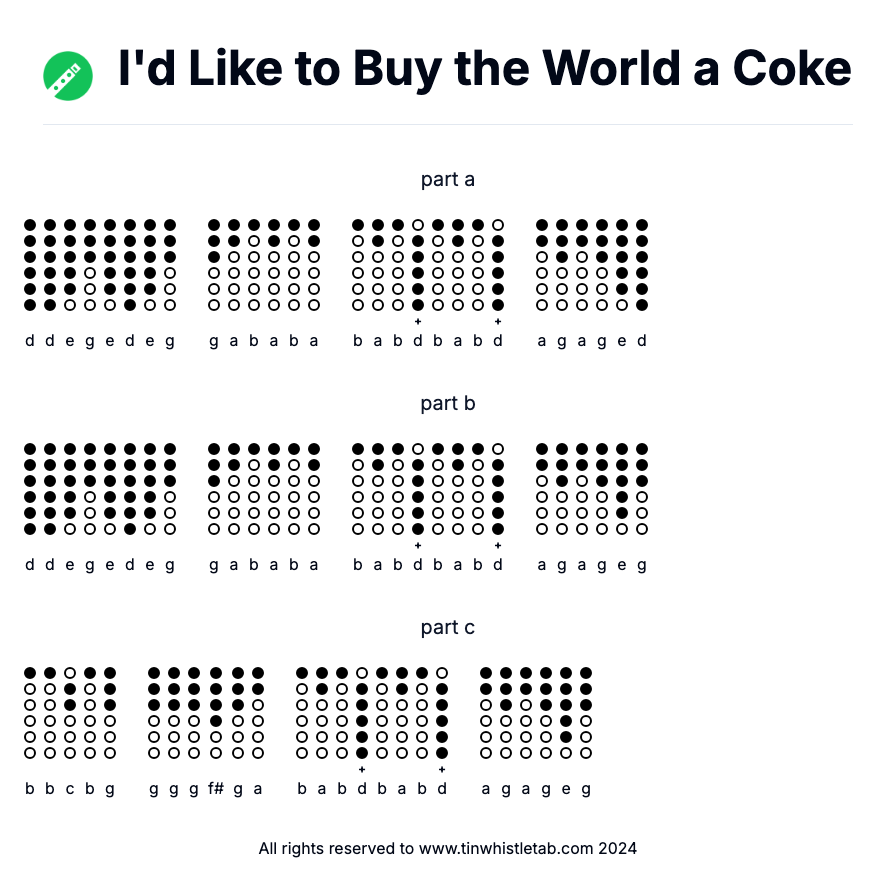Select the 'part b' section label
This screenshot has width=896, height=881.
click(x=448, y=404)
